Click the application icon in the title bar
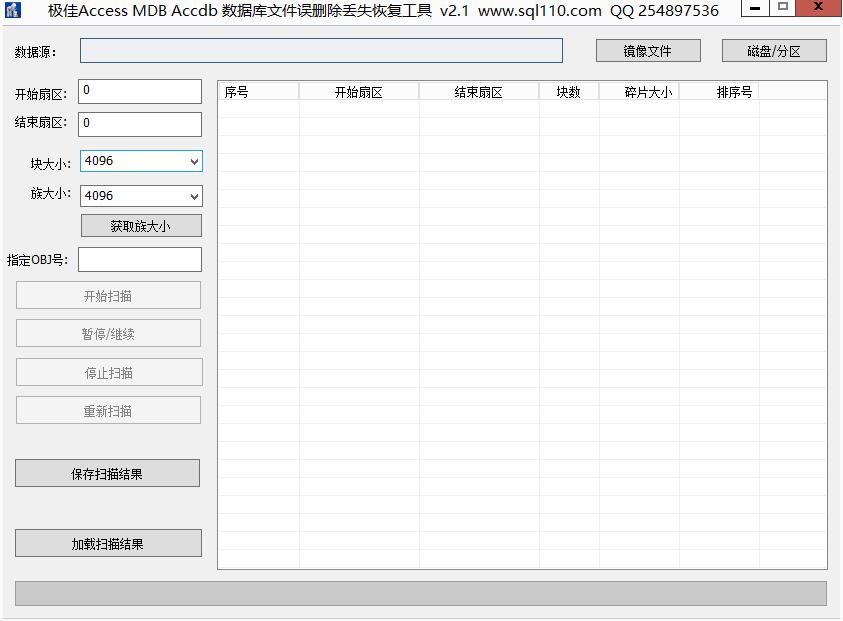This screenshot has height=621, width=843. [13, 10]
